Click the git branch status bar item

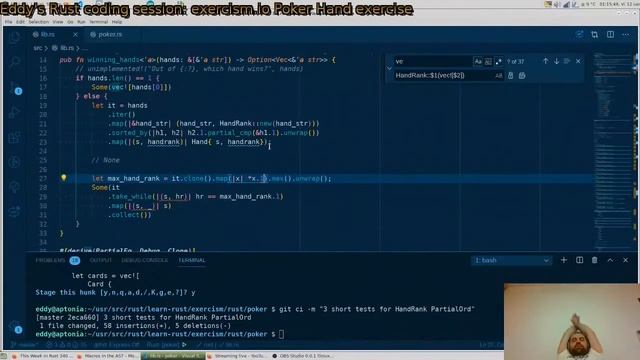(x=24, y=345)
